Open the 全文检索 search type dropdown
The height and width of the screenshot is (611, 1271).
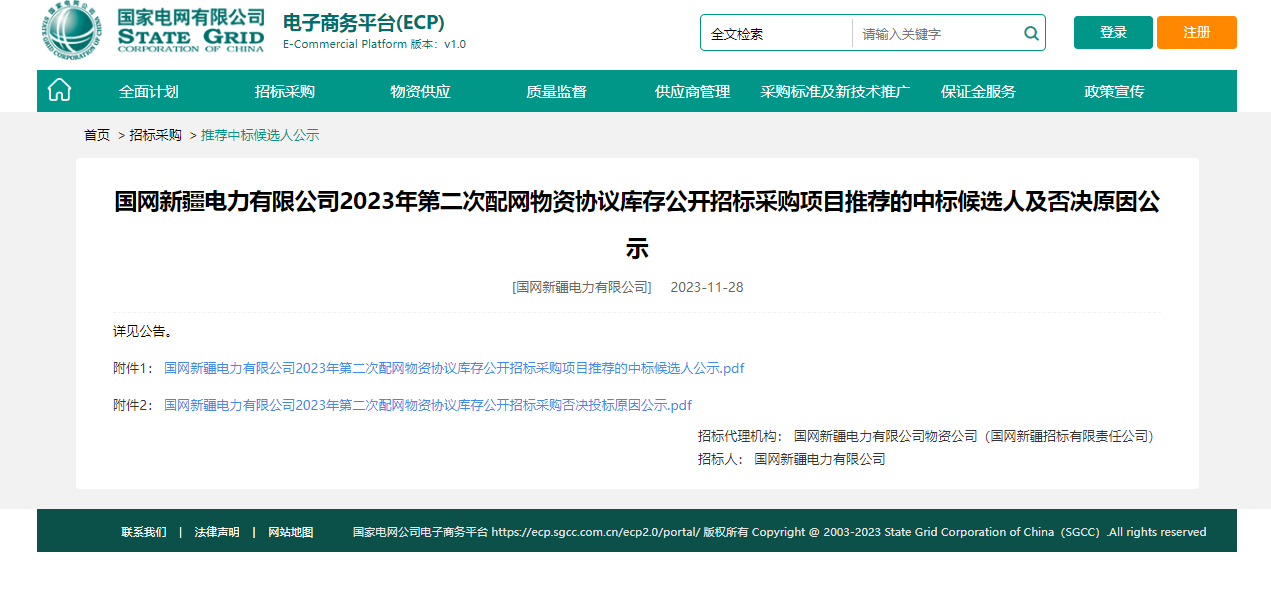click(x=776, y=33)
